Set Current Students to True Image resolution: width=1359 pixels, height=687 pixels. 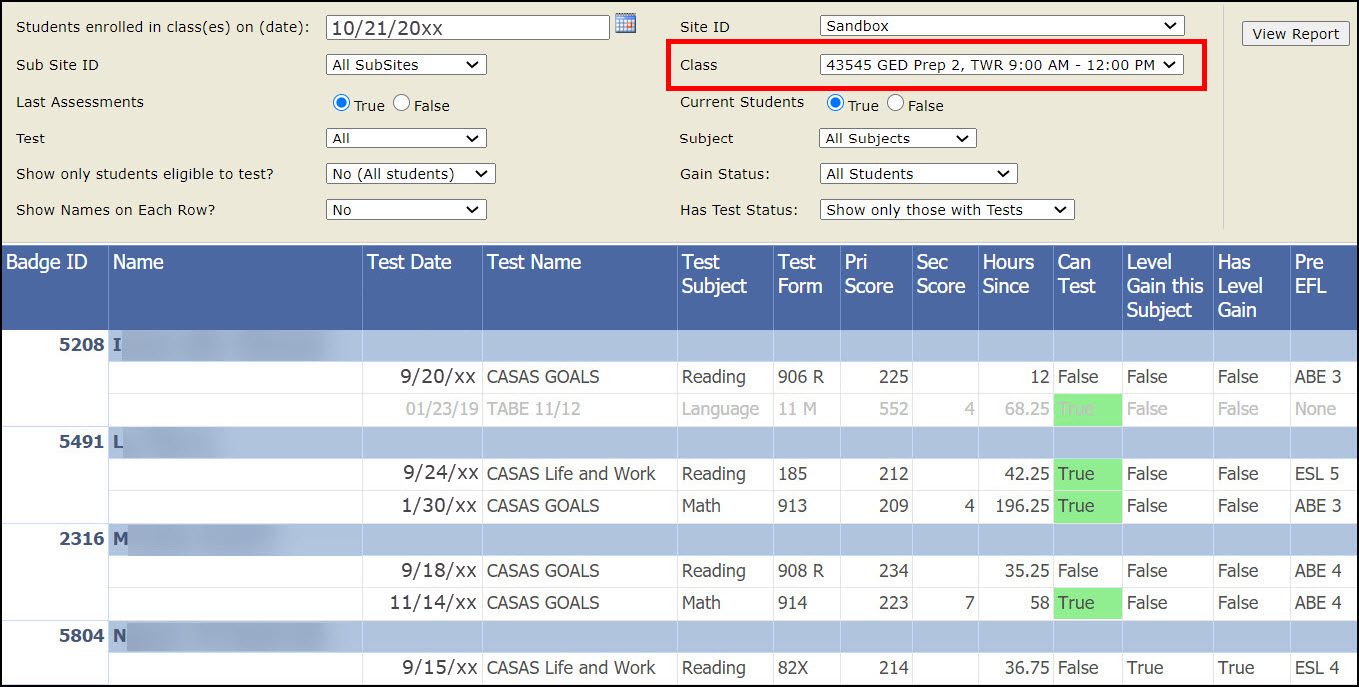click(x=836, y=103)
